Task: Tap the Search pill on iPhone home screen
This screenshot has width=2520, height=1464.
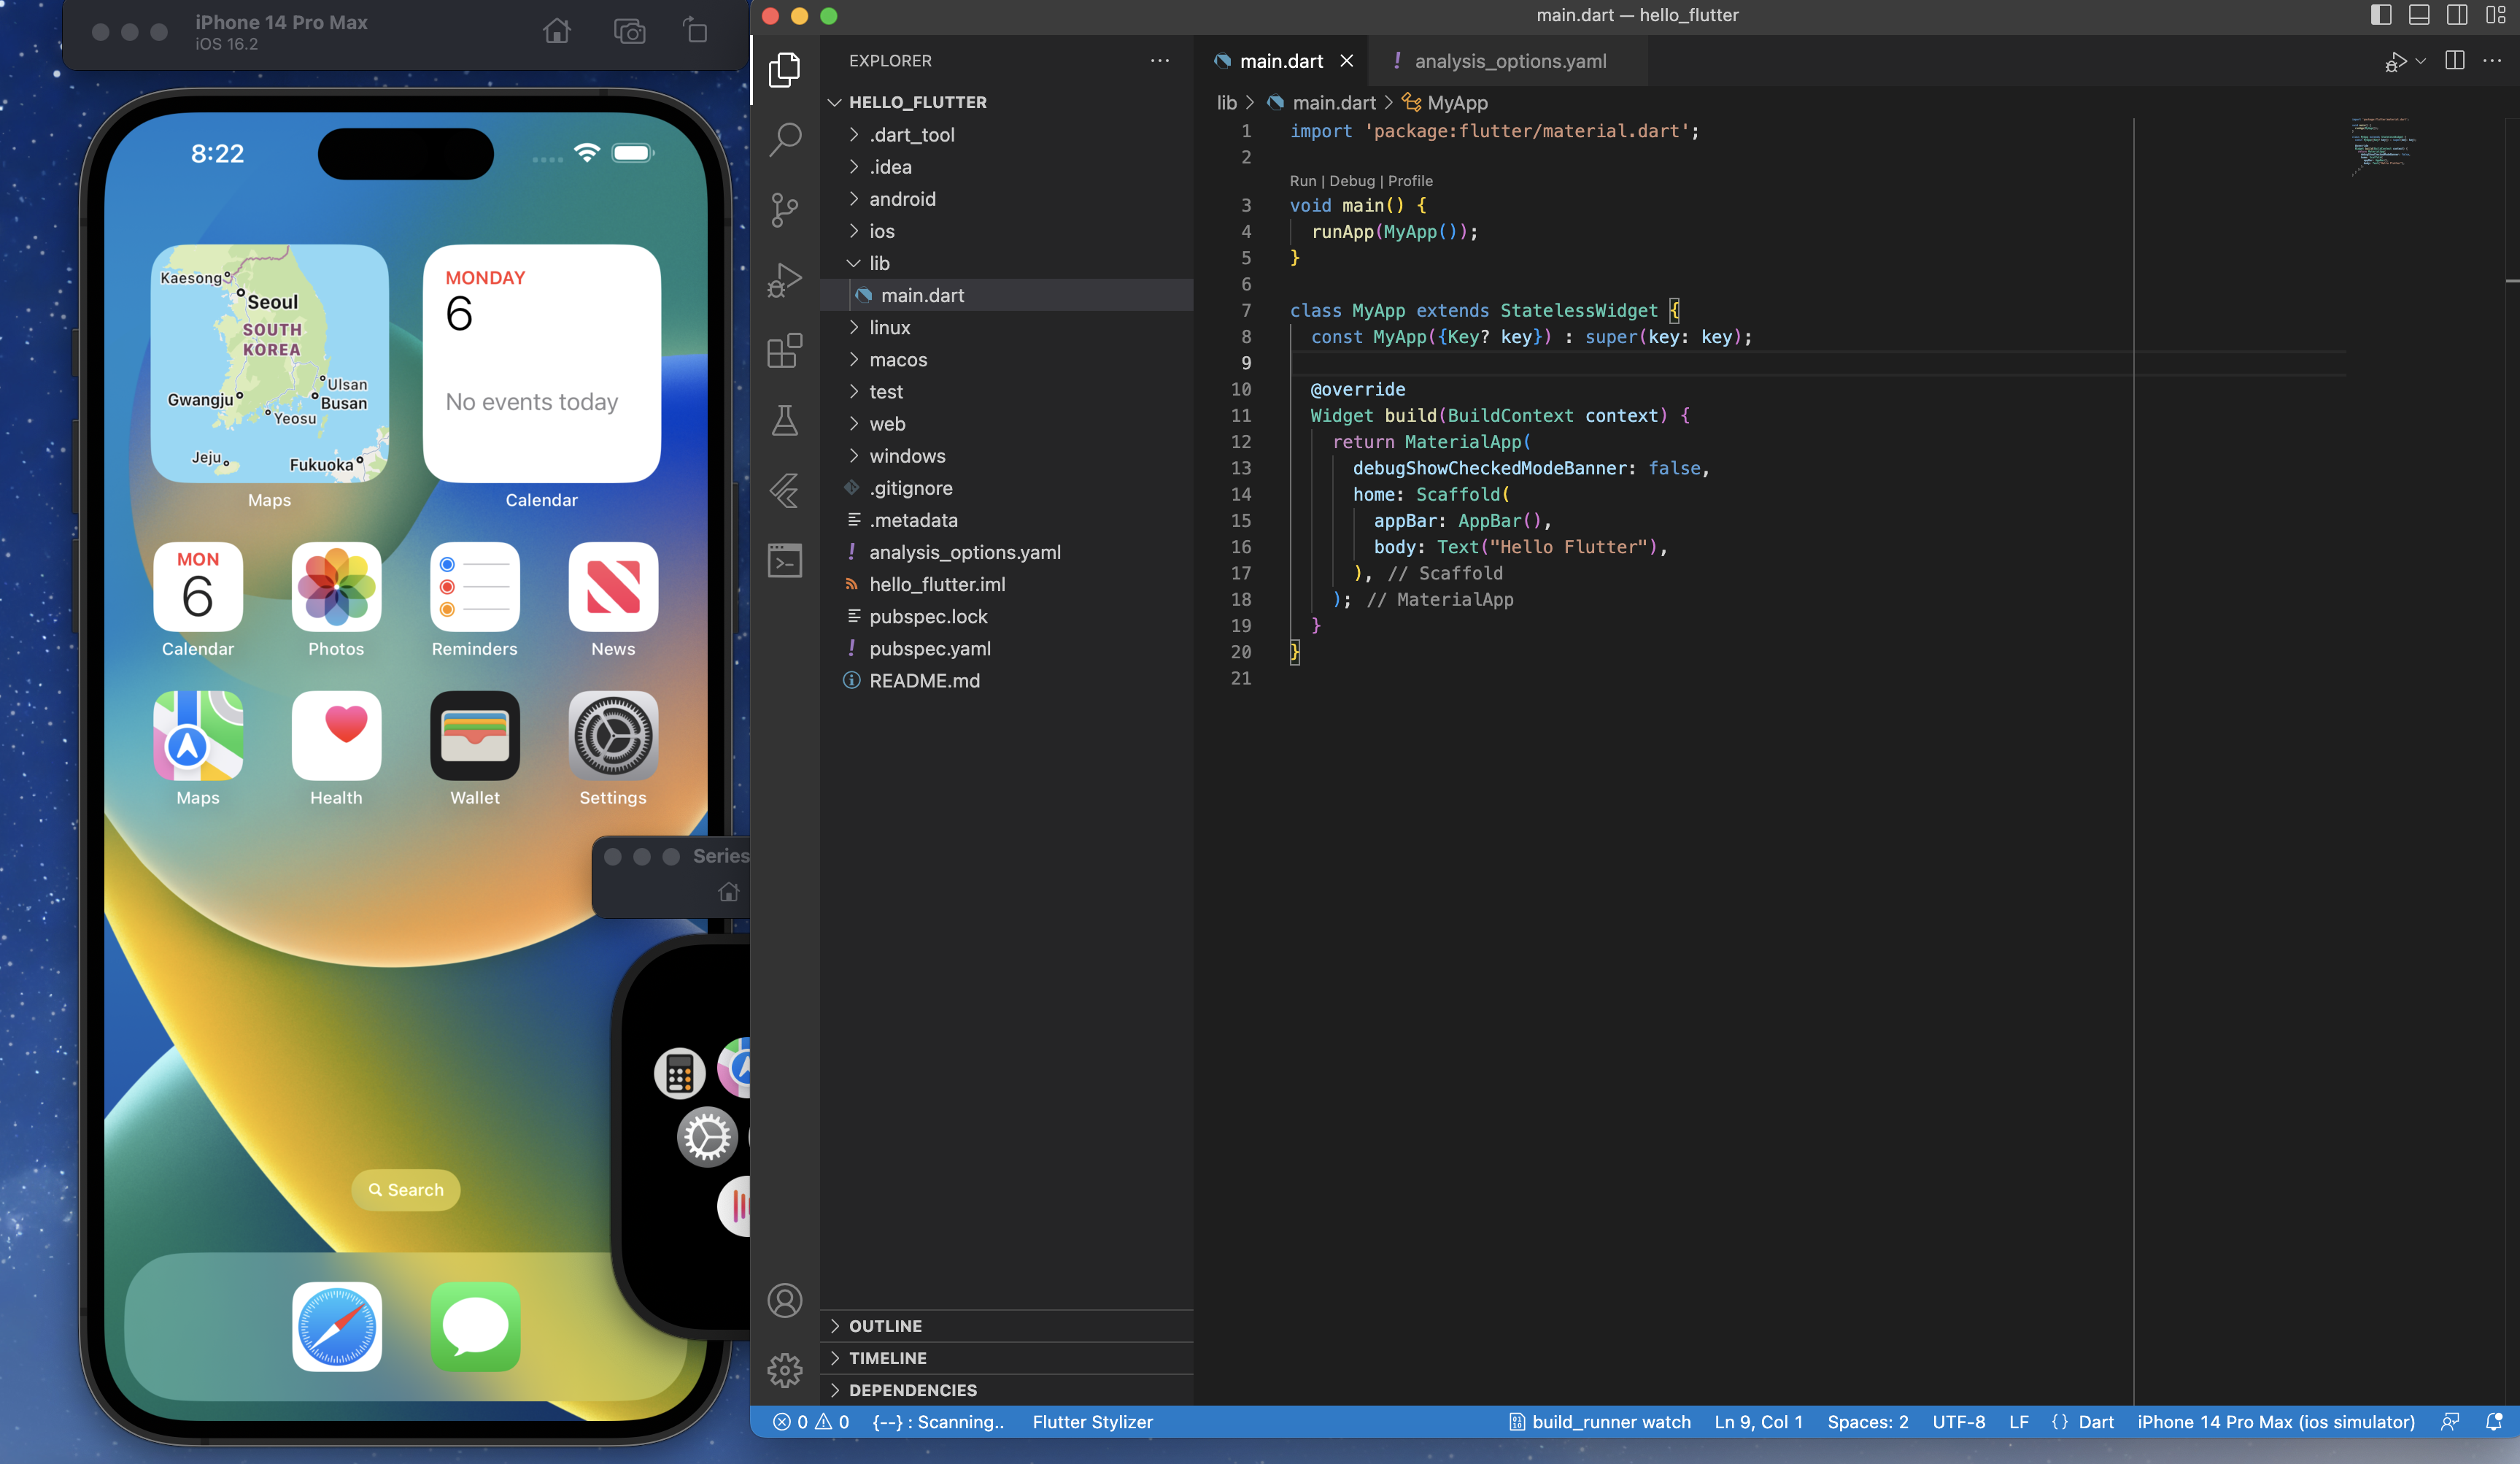Action: point(406,1189)
